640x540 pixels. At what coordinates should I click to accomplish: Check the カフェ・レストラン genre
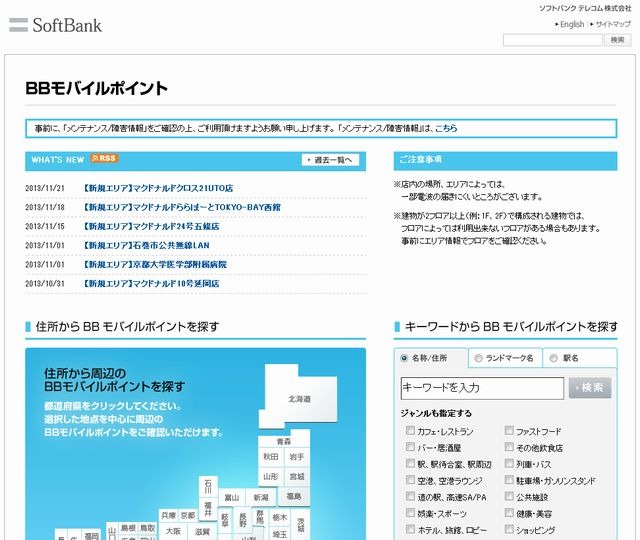point(411,431)
